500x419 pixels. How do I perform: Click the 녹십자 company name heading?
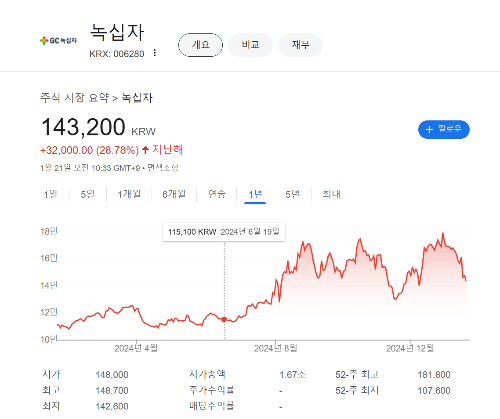(x=117, y=32)
